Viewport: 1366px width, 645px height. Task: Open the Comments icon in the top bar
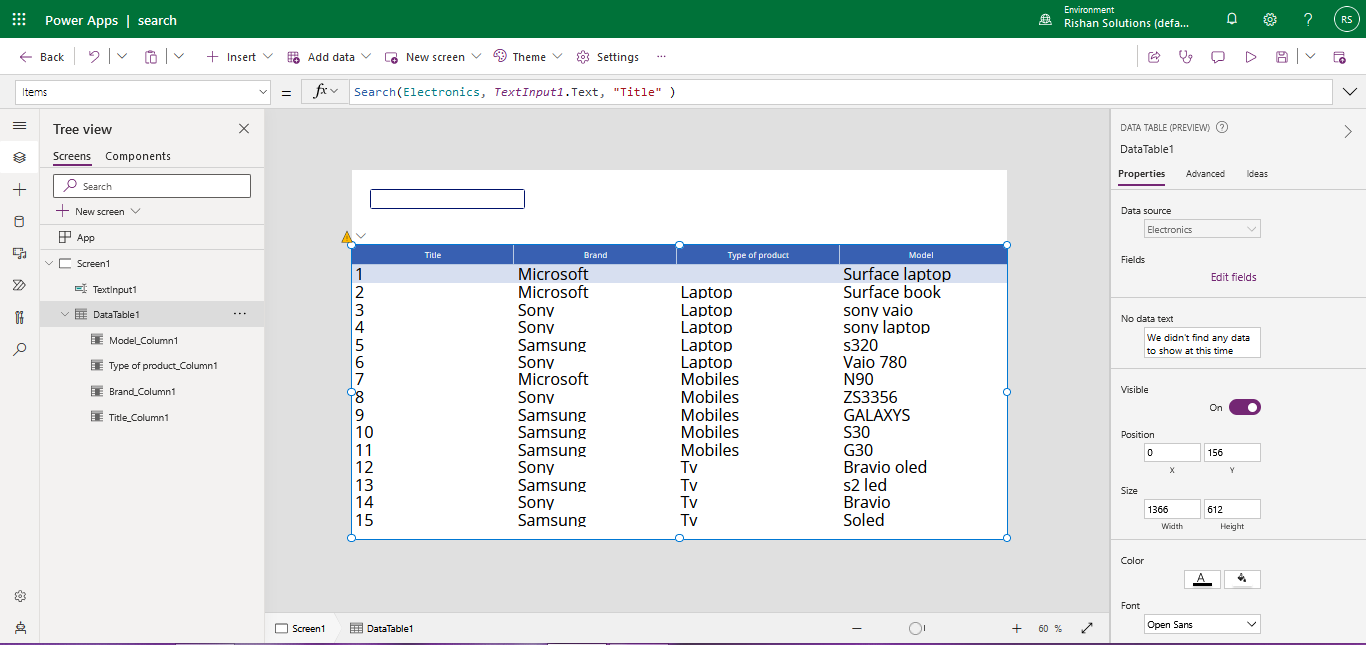point(1218,56)
